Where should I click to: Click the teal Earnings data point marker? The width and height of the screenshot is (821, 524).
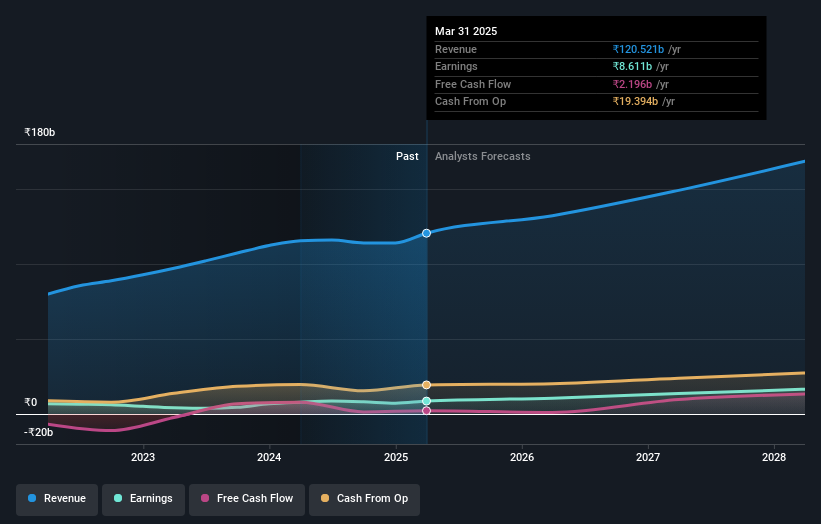click(x=427, y=401)
